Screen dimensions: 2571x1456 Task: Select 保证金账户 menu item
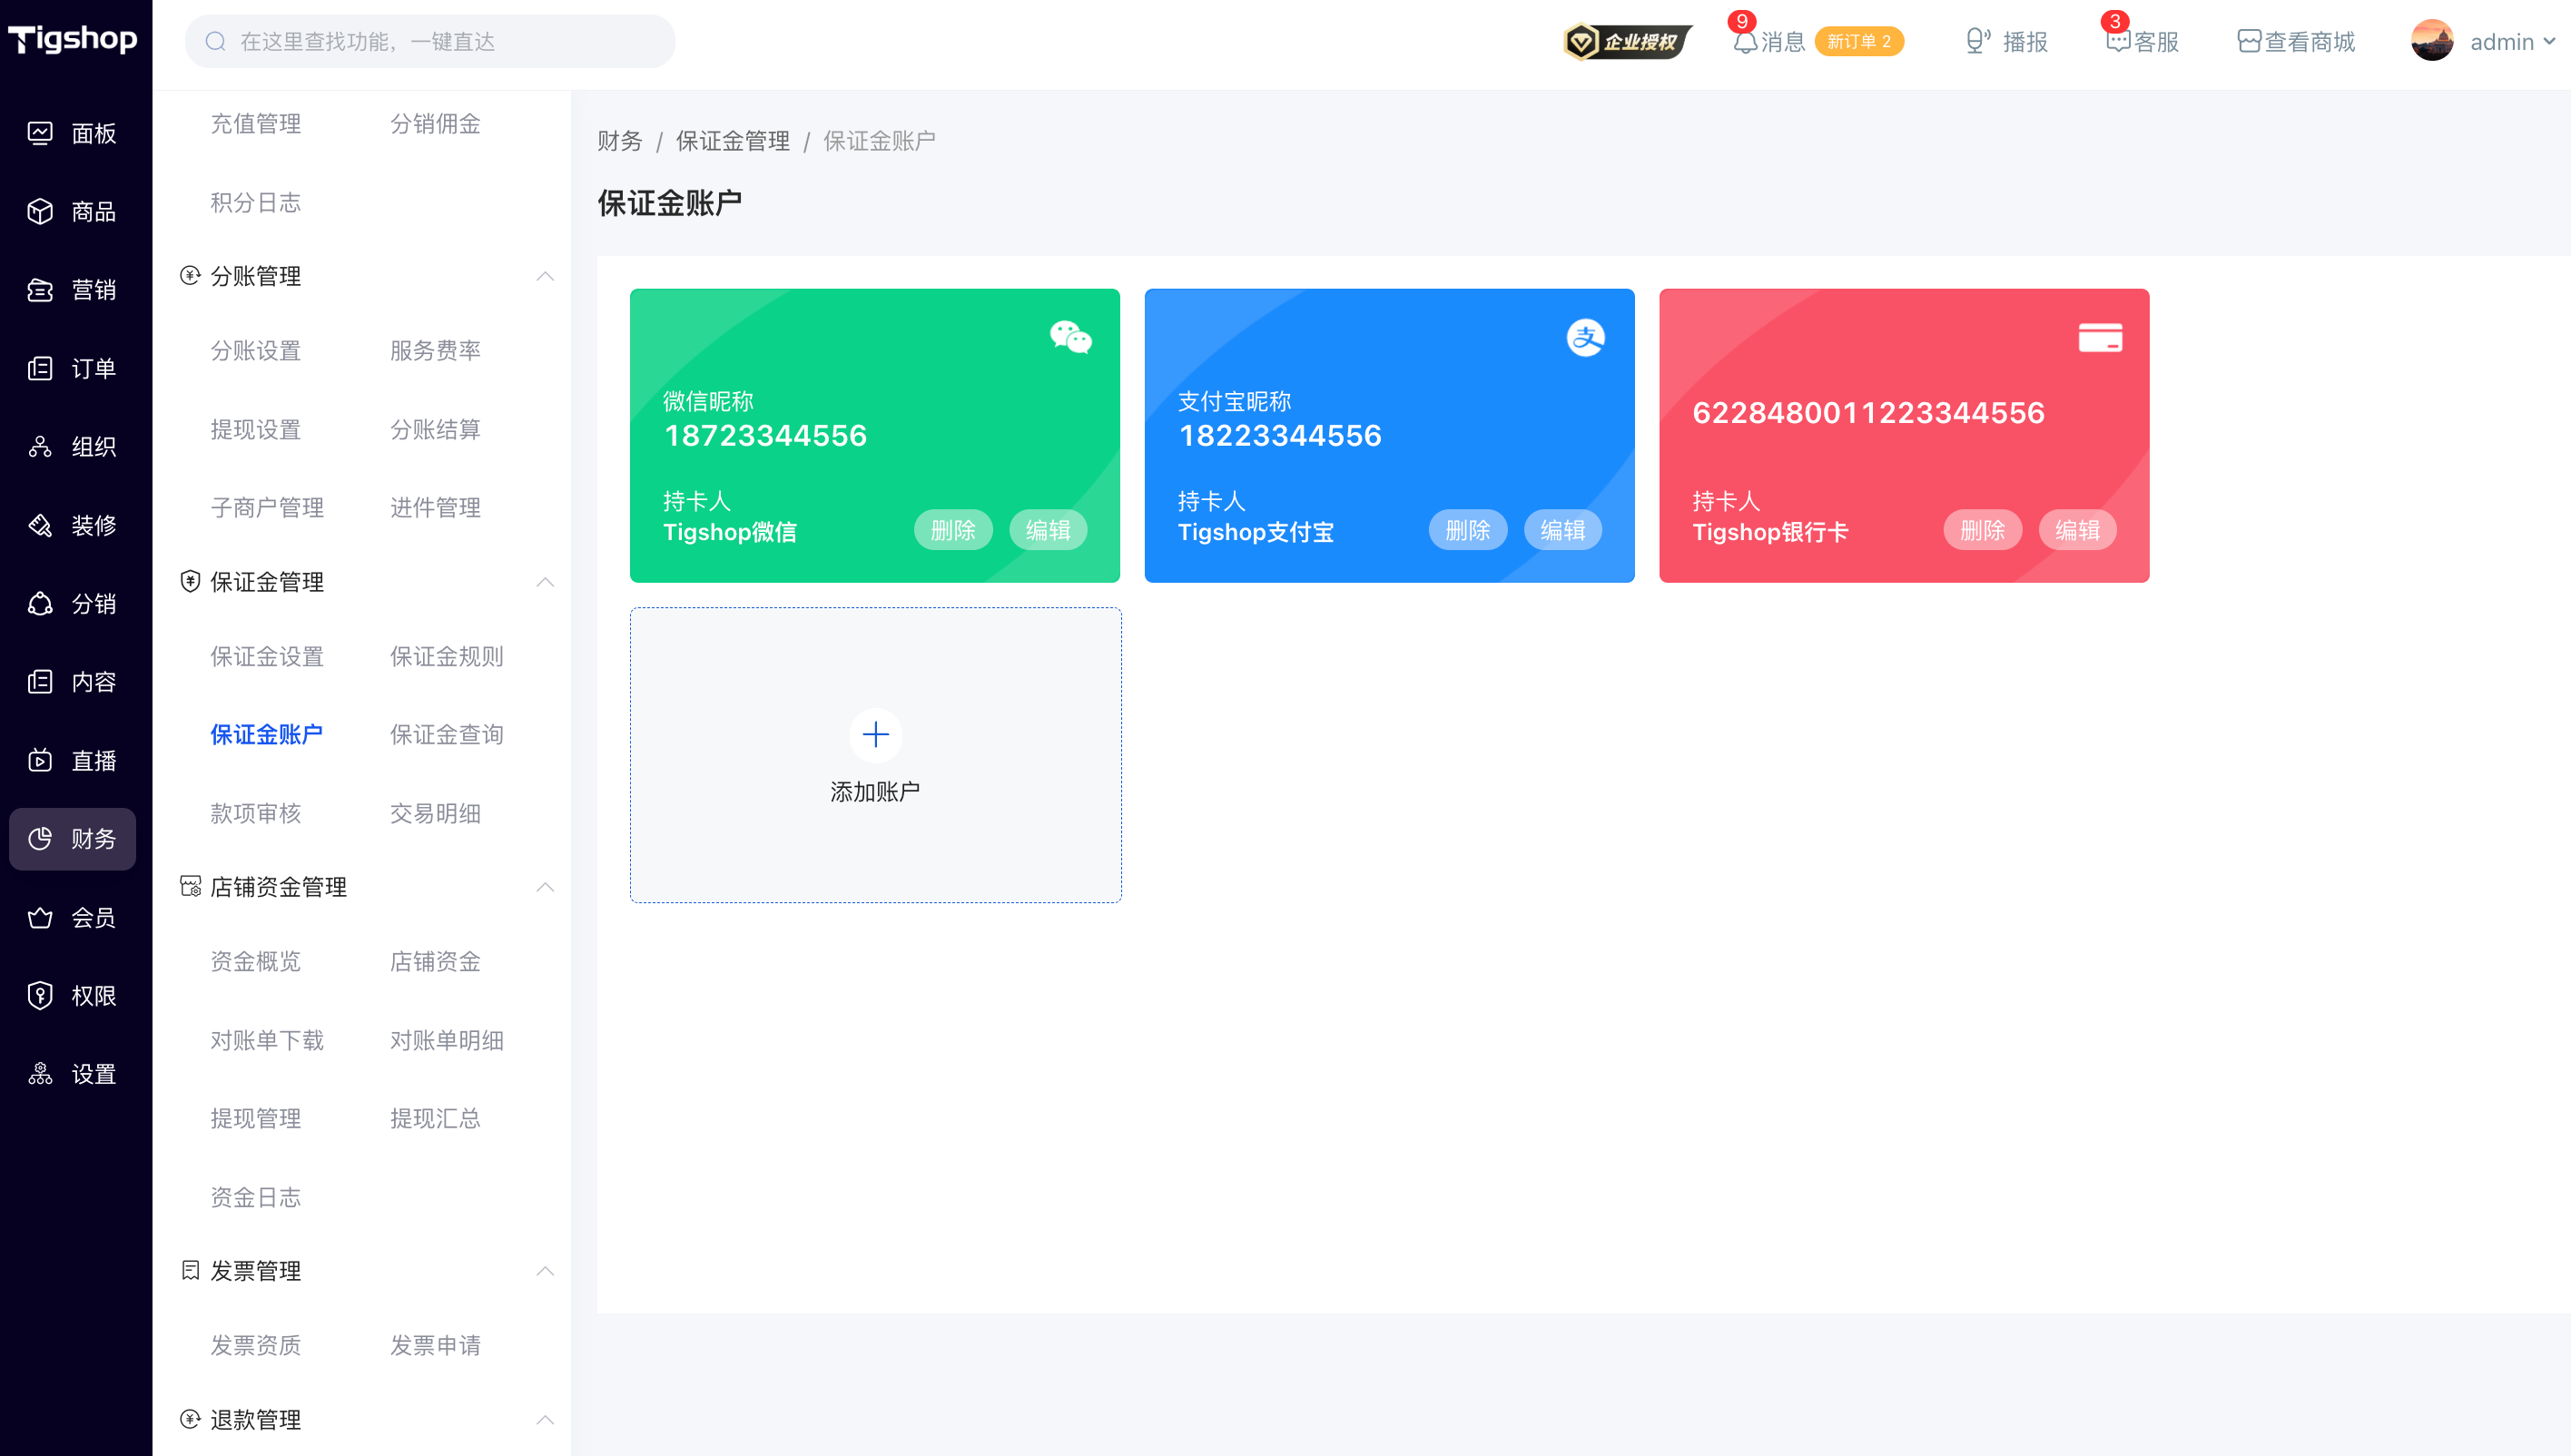coord(267,735)
